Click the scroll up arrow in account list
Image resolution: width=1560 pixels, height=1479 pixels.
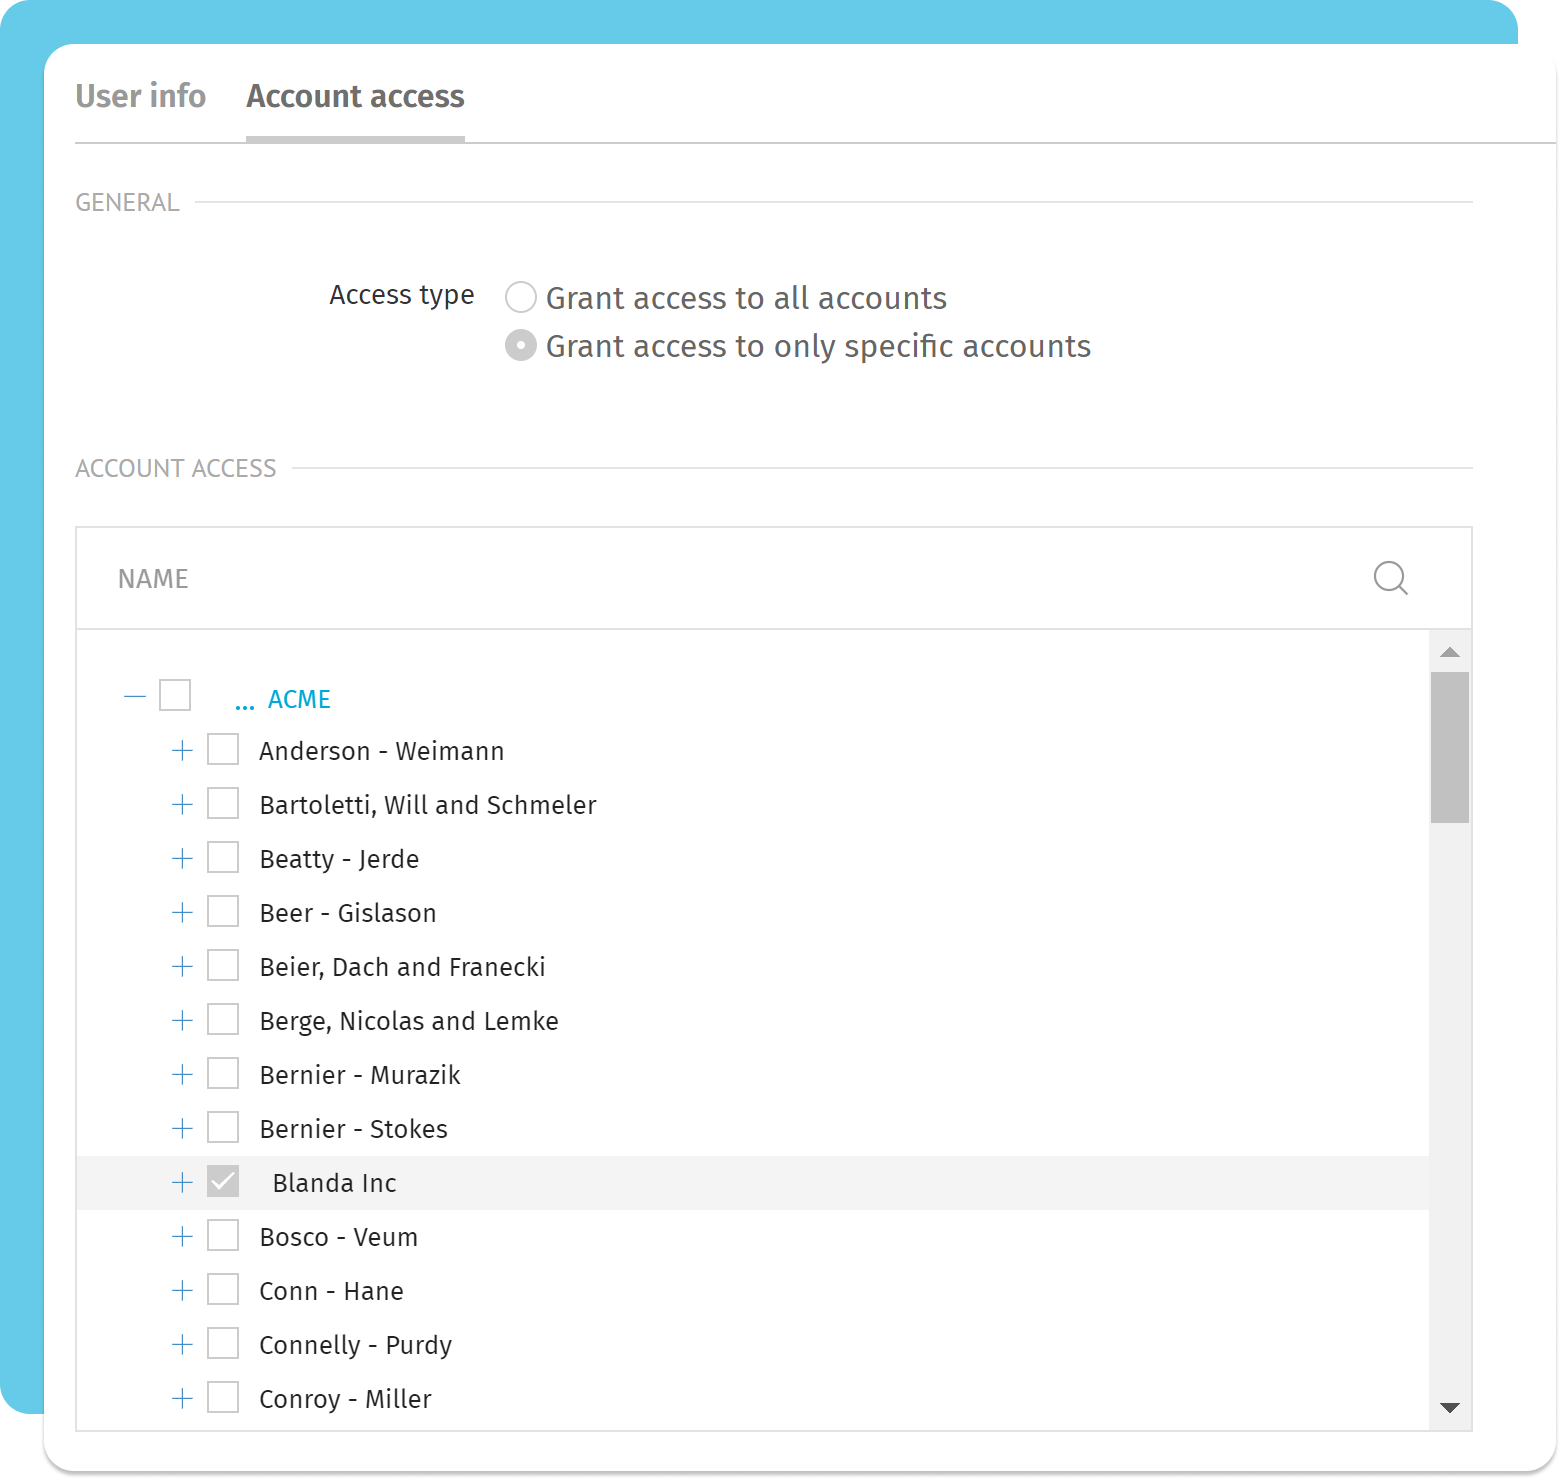[x=1449, y=652]
